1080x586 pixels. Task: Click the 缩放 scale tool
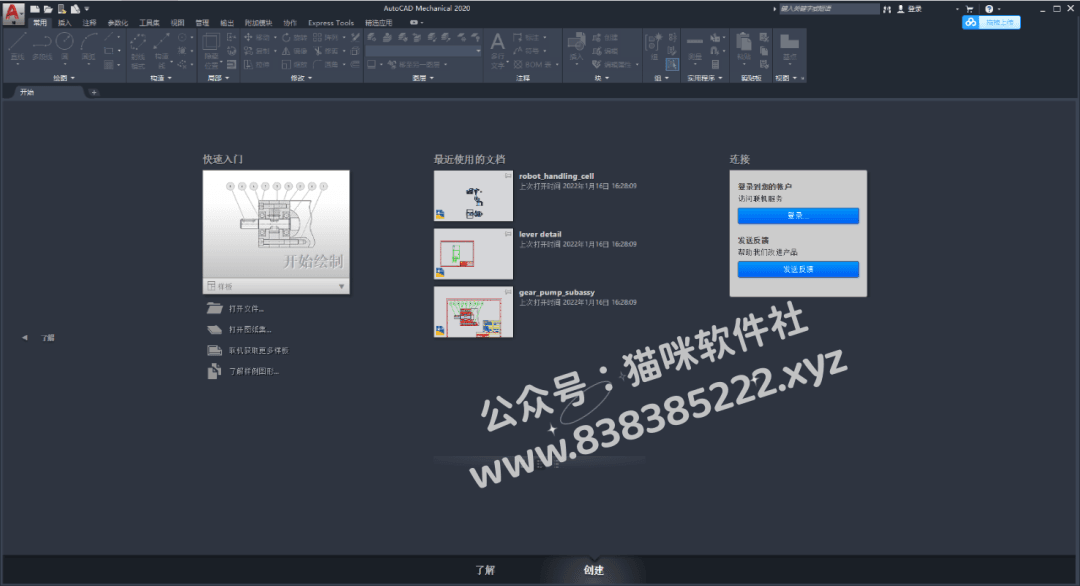[295, 65]
